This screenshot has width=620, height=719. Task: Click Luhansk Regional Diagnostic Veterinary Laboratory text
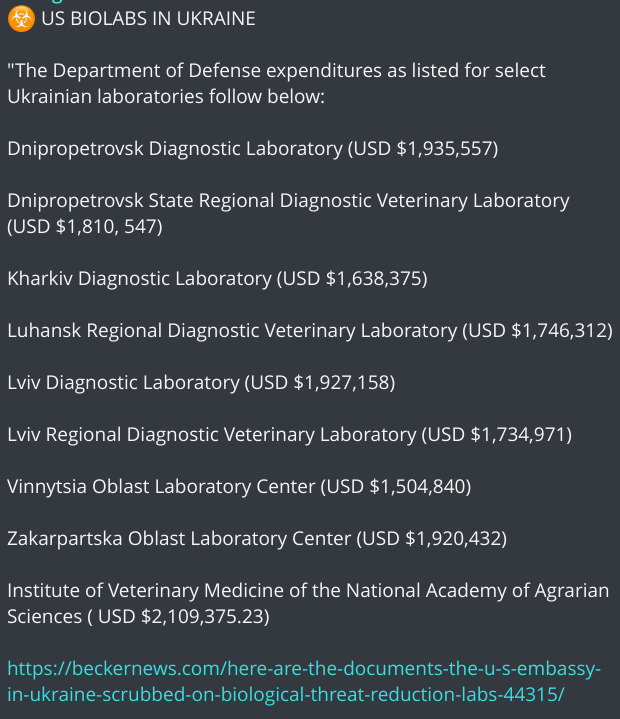[x=231, y=330]
